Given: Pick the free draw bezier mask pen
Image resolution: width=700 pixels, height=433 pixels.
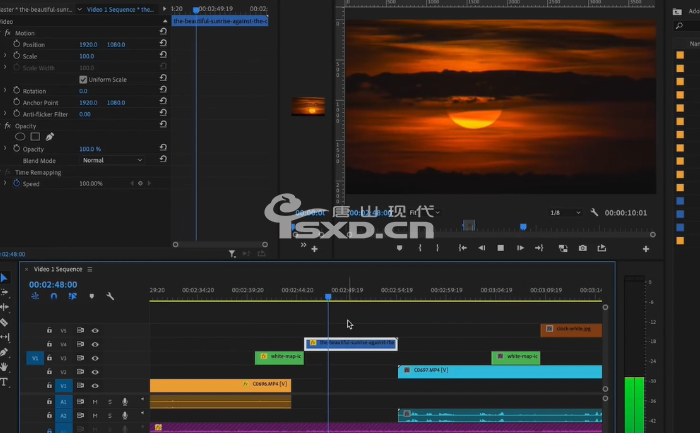Looking at the screenshot, I should [50, 137].
